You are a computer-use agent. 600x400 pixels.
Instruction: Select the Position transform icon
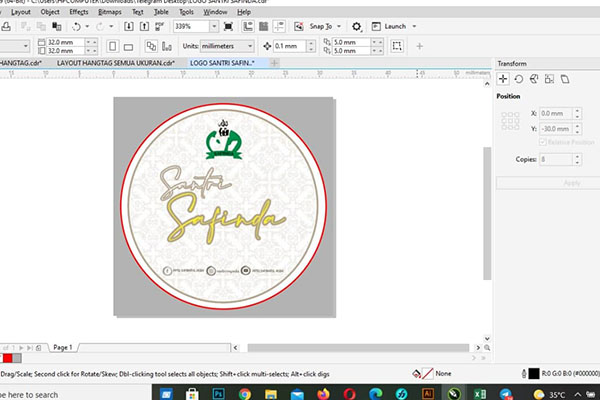pos(503,78)
